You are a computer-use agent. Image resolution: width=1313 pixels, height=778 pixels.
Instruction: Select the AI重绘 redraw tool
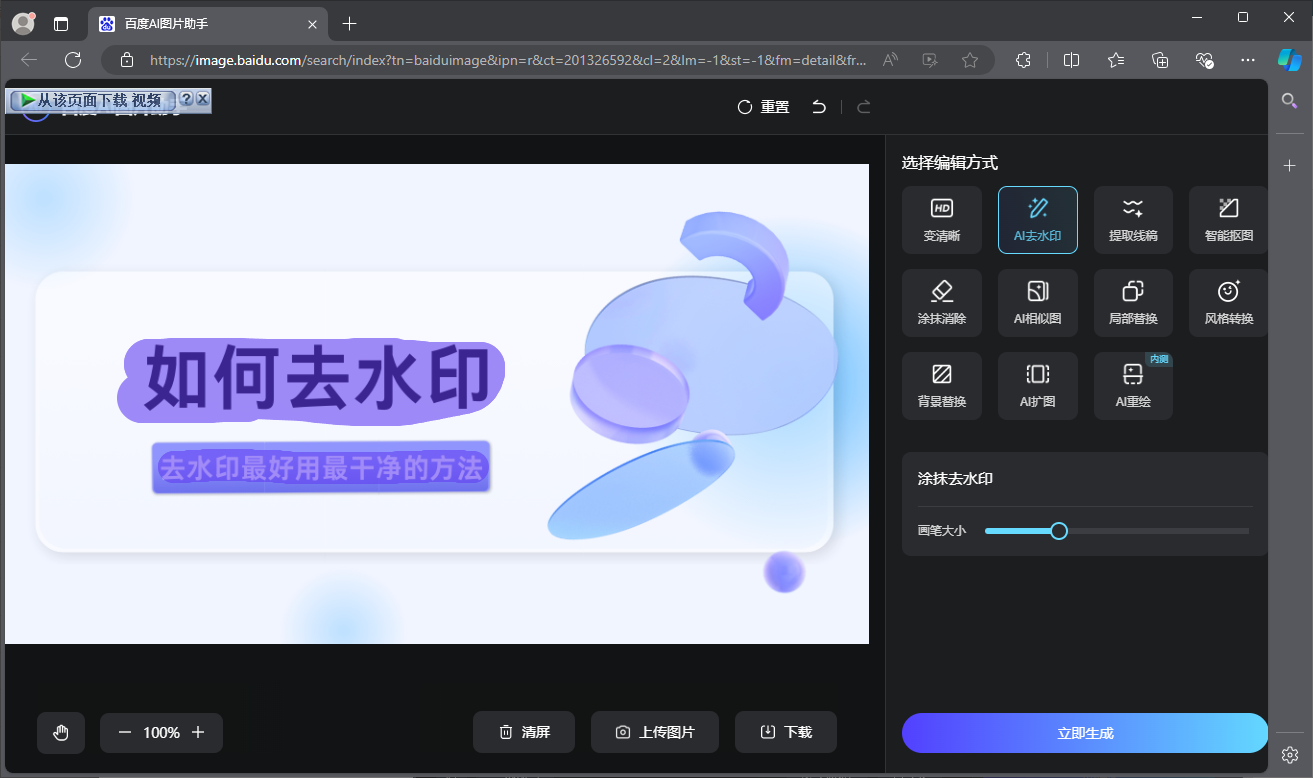[x=1131, y=385]
